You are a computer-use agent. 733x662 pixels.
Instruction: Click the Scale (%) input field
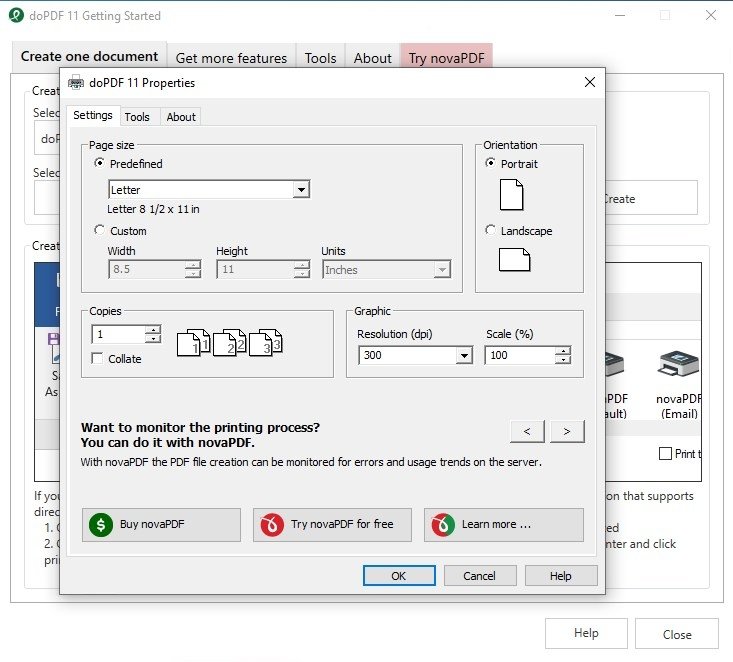click(x=520, y=355)
